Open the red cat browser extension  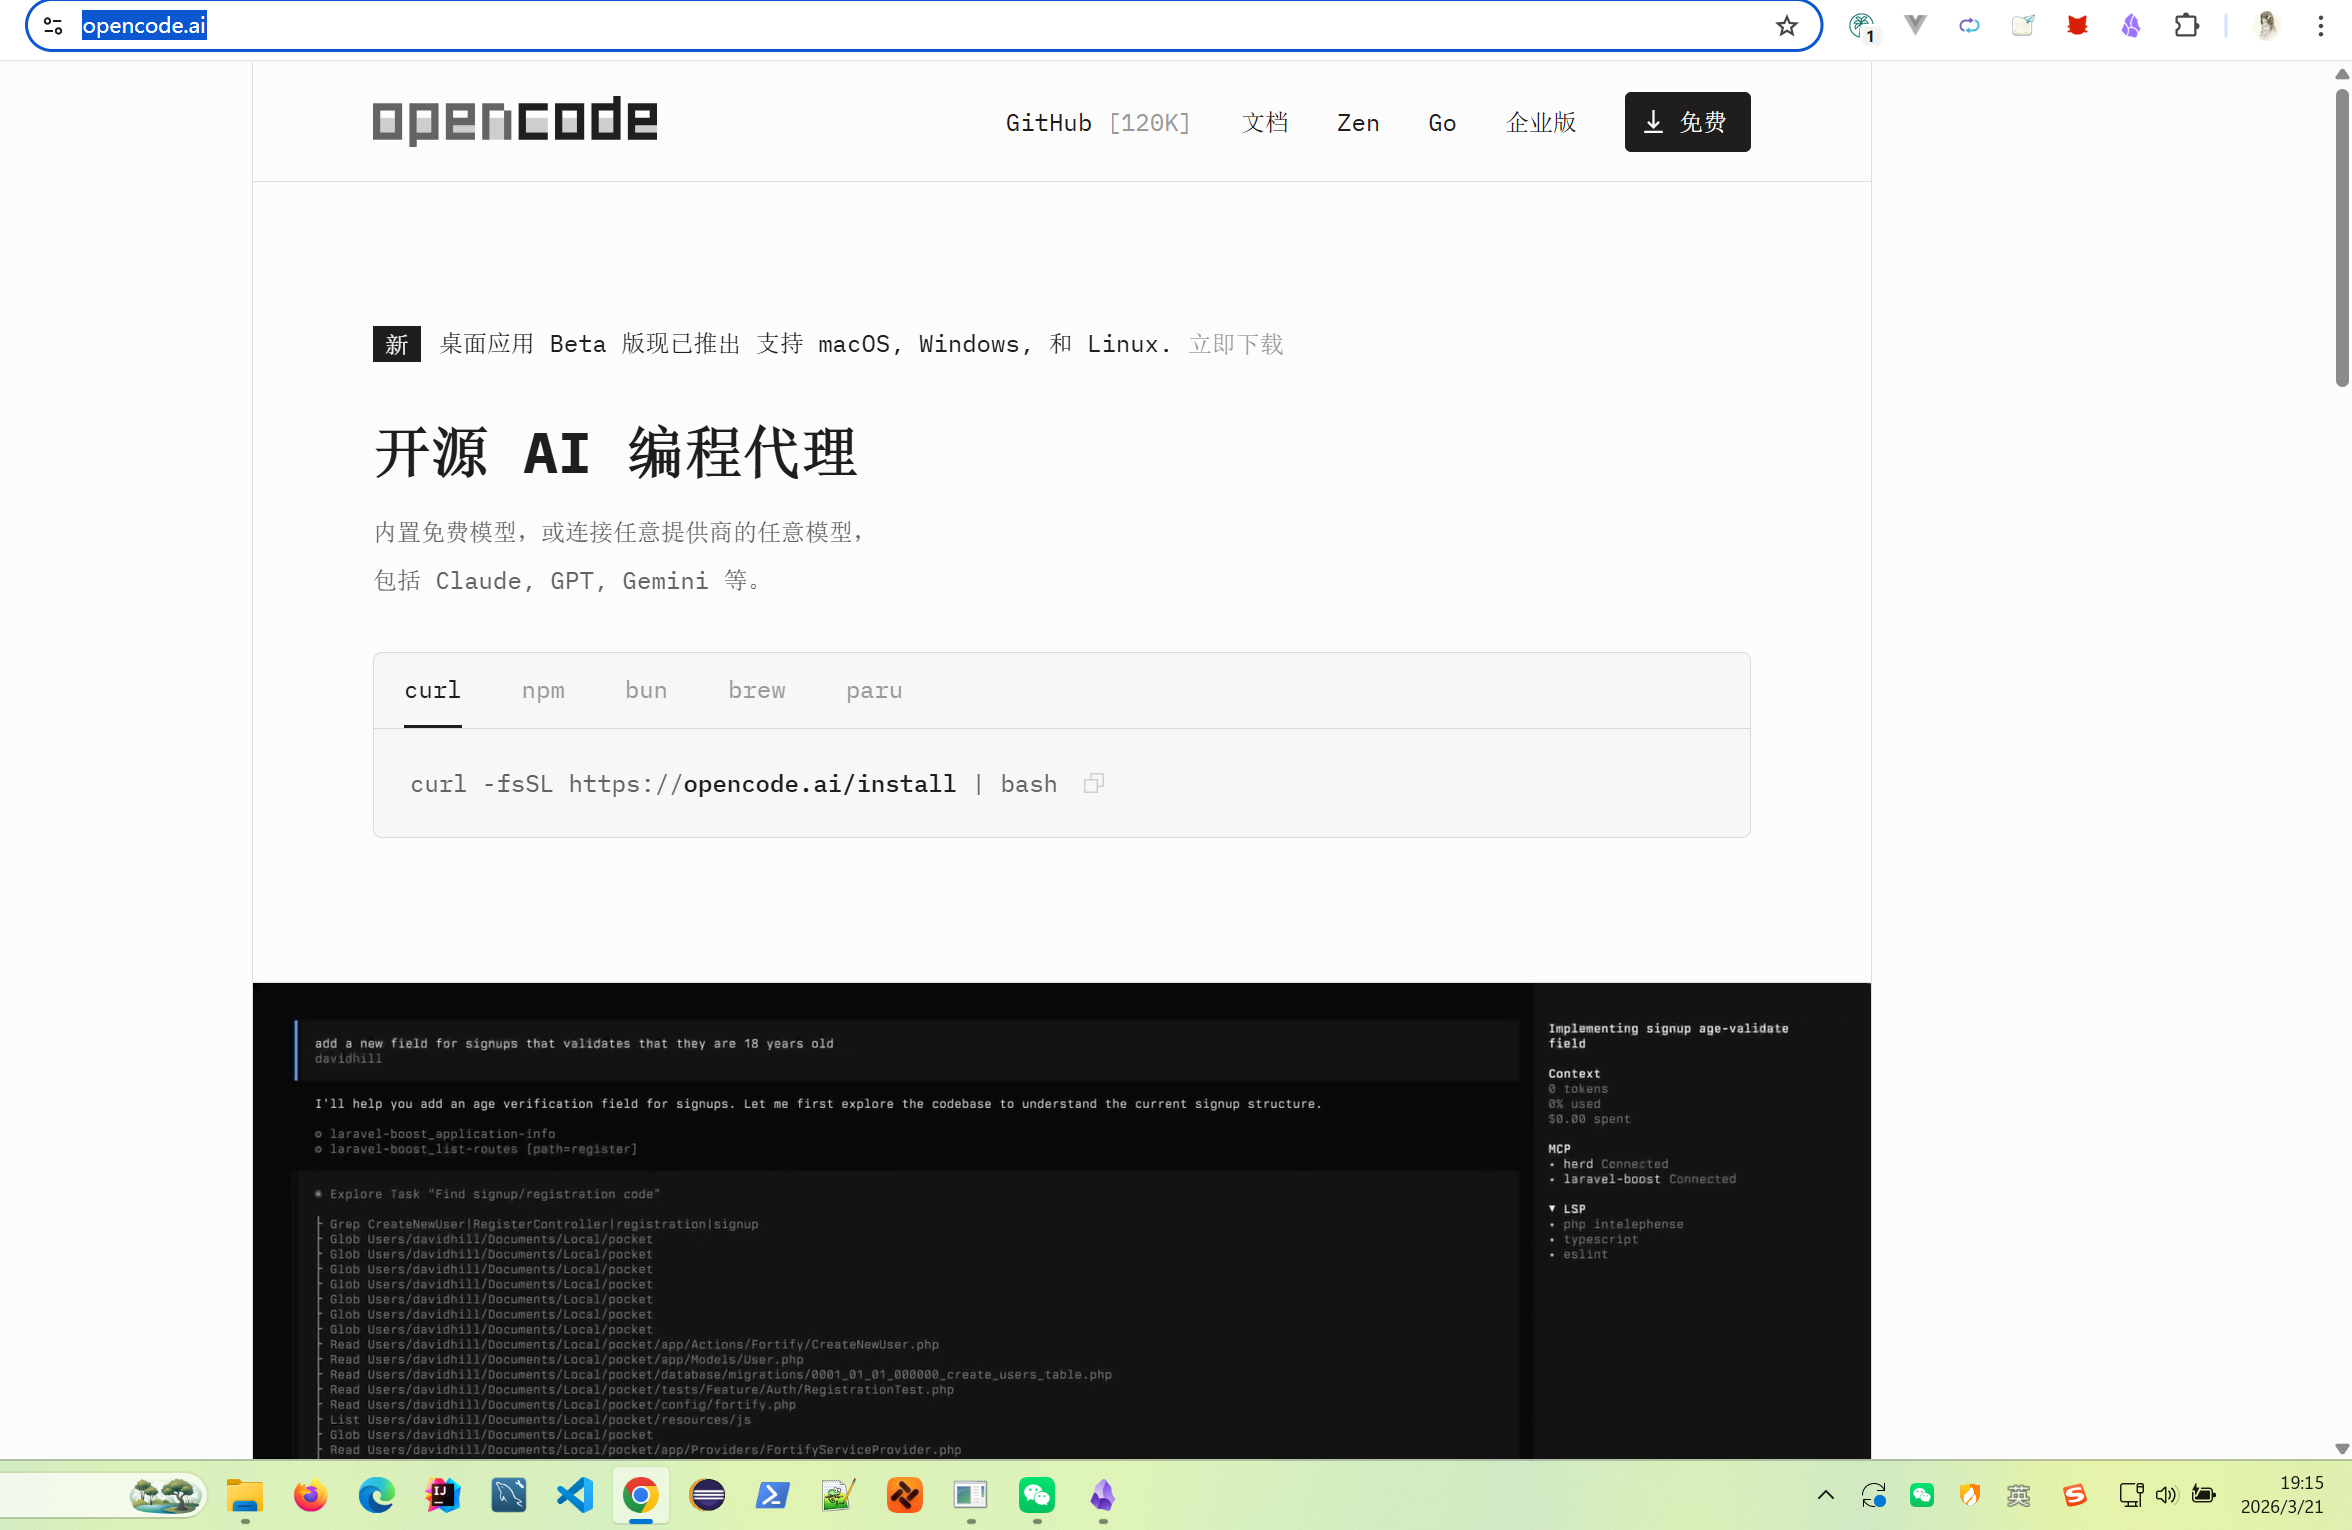(x=2076, y=25)
